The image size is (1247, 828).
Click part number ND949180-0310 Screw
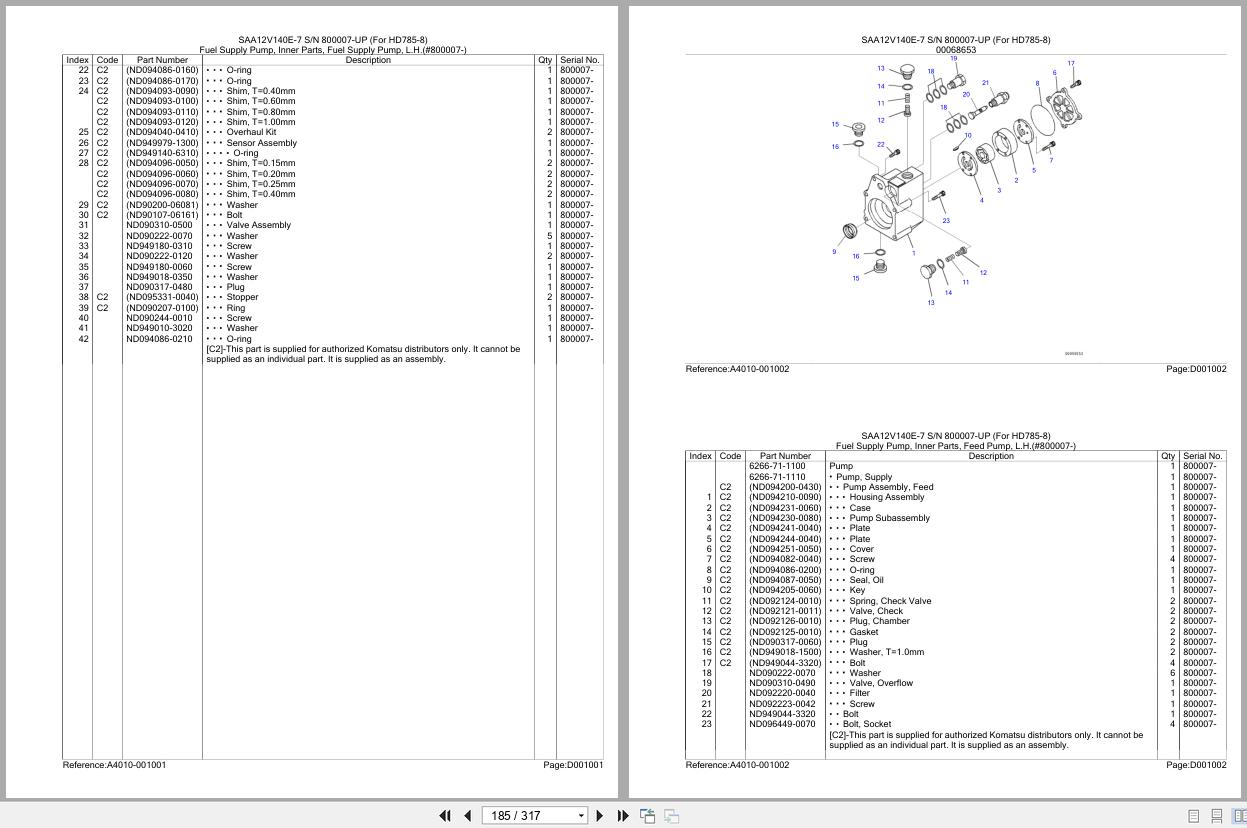point(159,246)
